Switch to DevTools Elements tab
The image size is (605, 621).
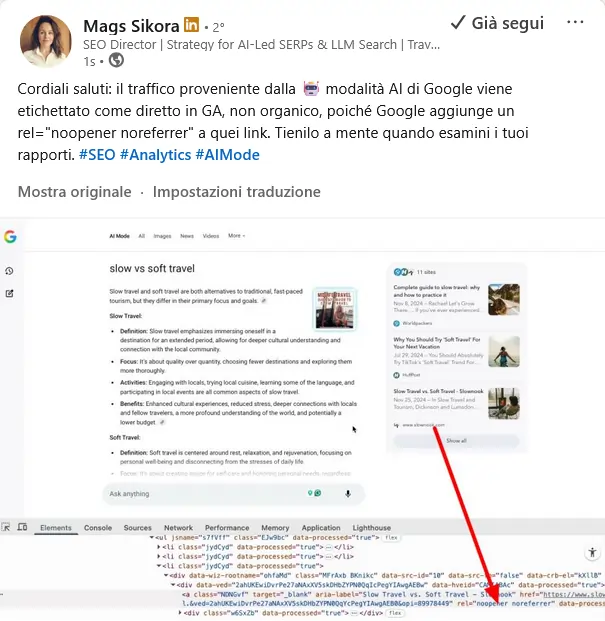coord(56,528)
